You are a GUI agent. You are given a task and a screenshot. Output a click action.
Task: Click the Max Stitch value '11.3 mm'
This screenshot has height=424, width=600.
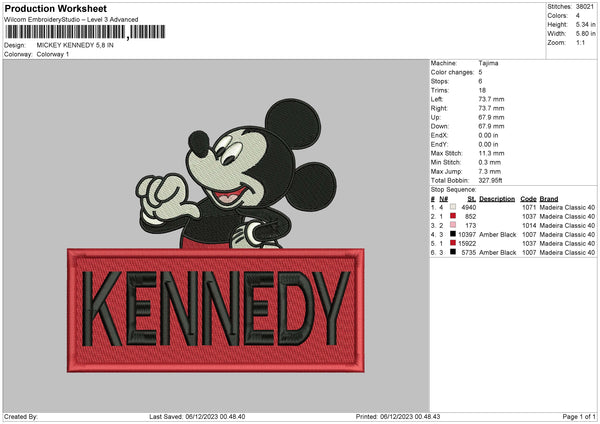coord(491,153)
